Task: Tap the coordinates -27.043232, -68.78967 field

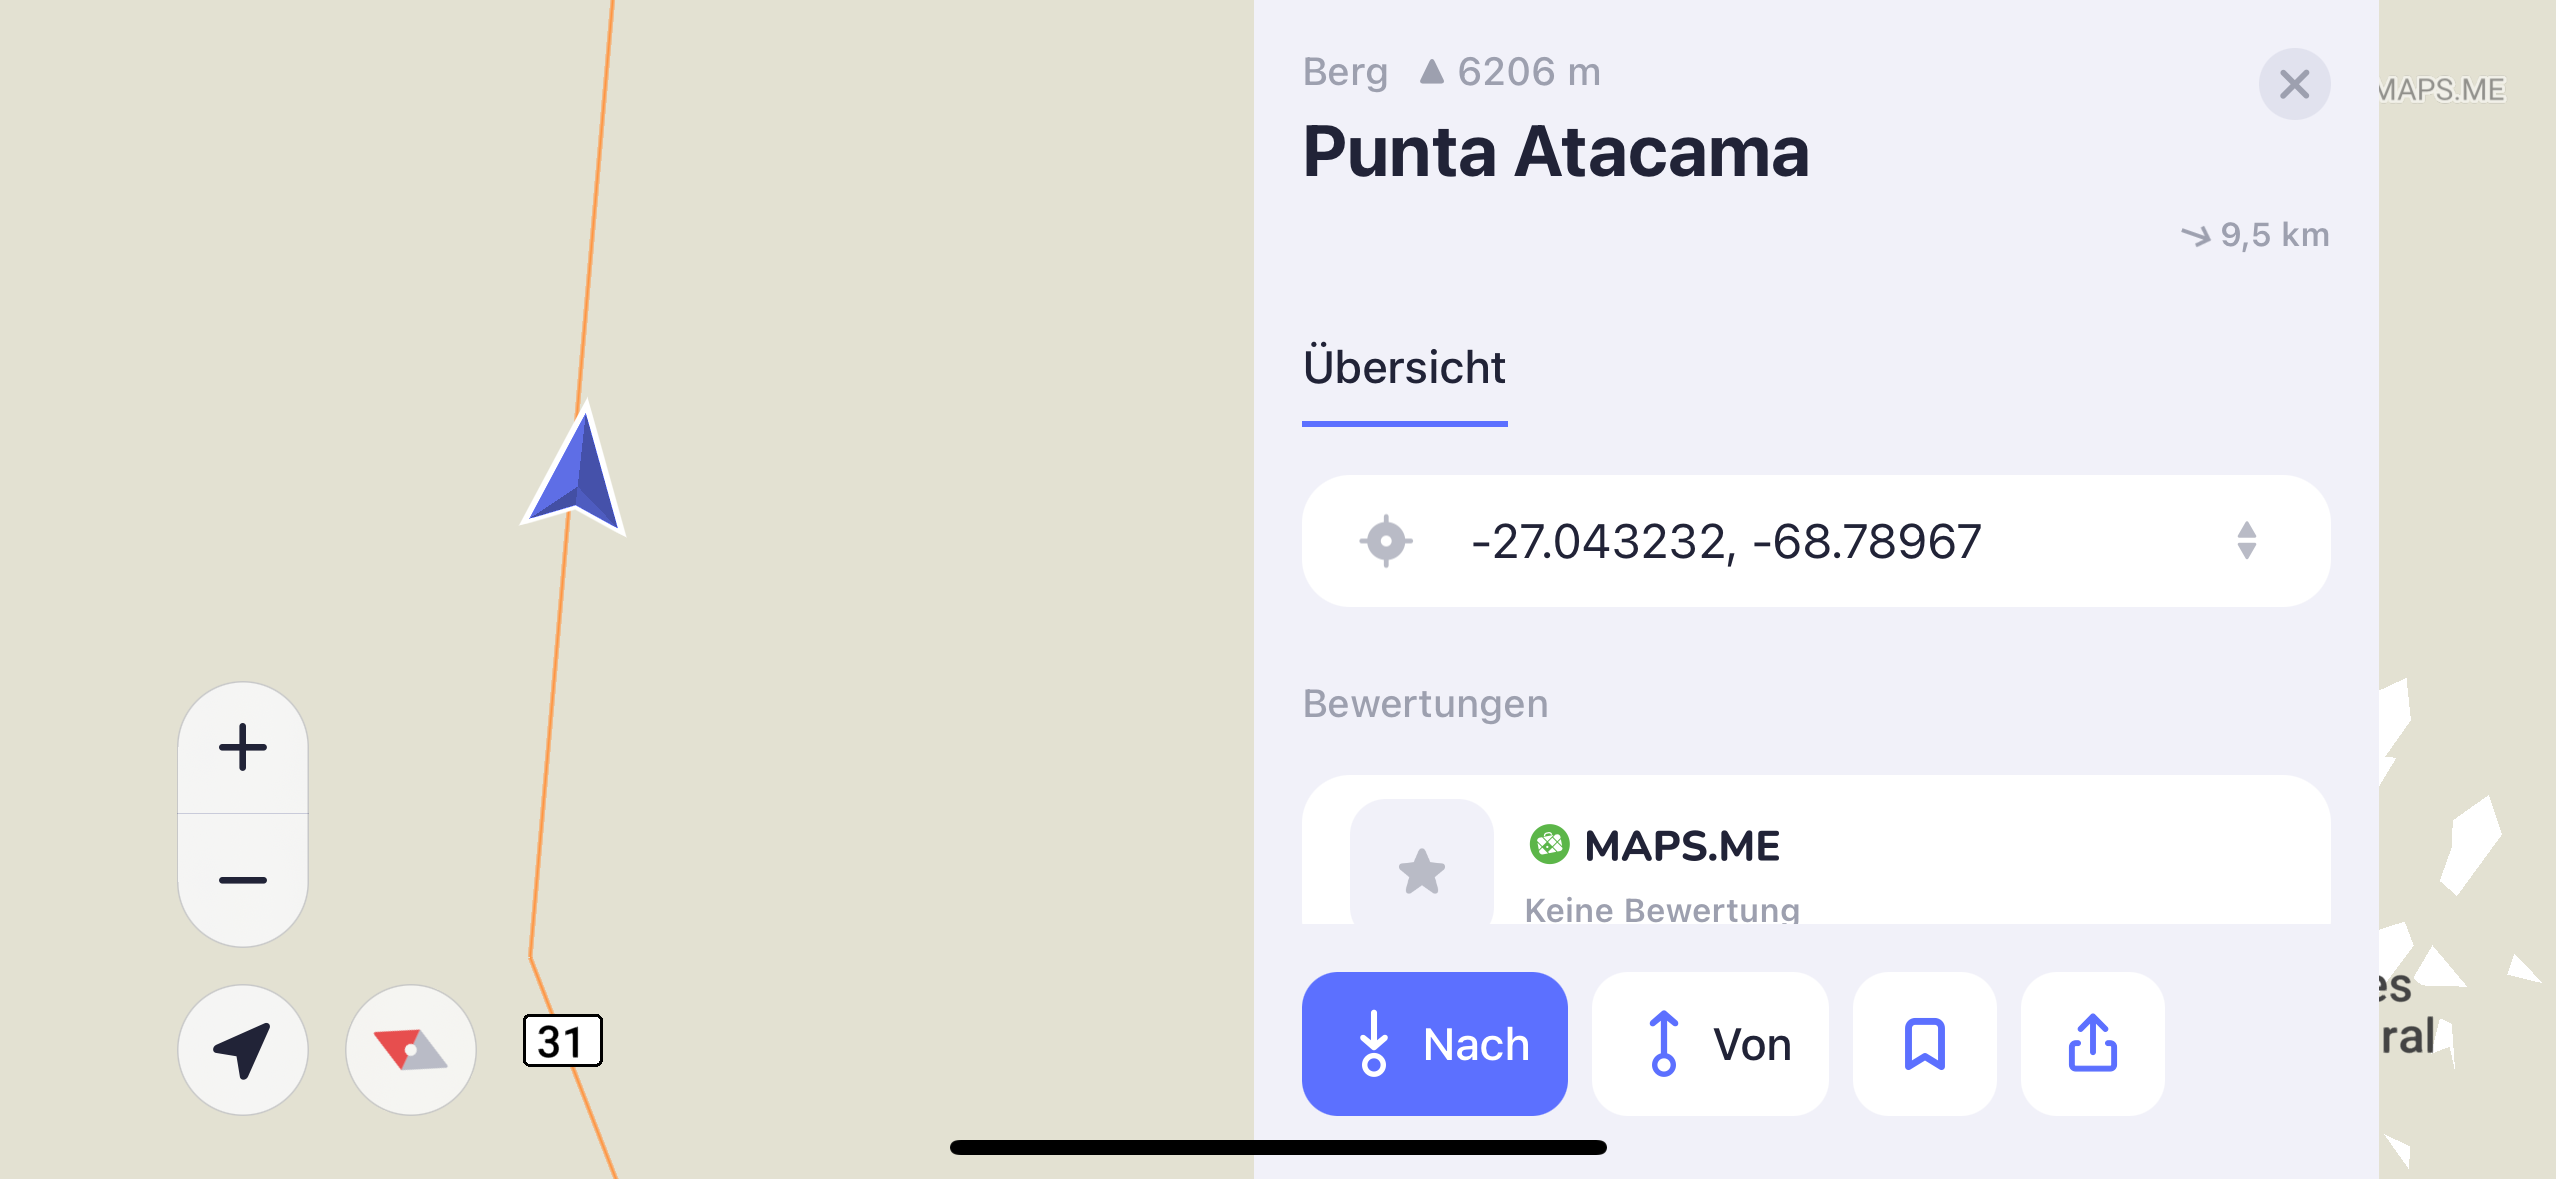Action: click(x=1726, y=541)
